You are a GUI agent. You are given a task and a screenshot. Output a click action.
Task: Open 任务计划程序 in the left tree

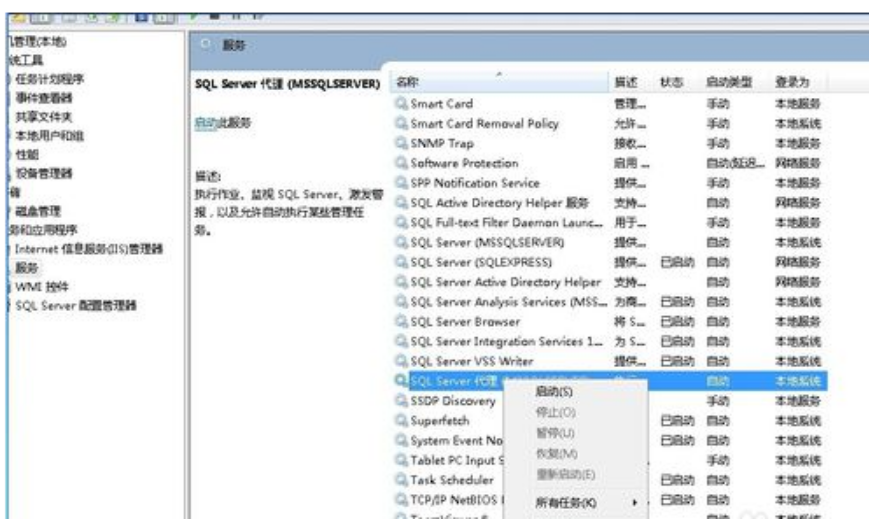tap(49, 79)
